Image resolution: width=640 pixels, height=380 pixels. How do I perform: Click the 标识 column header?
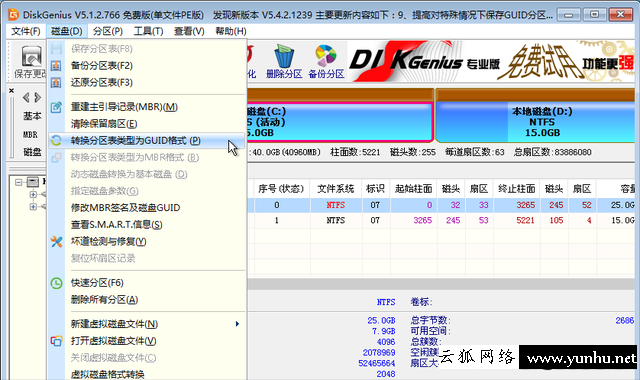(x=375, y=189)
